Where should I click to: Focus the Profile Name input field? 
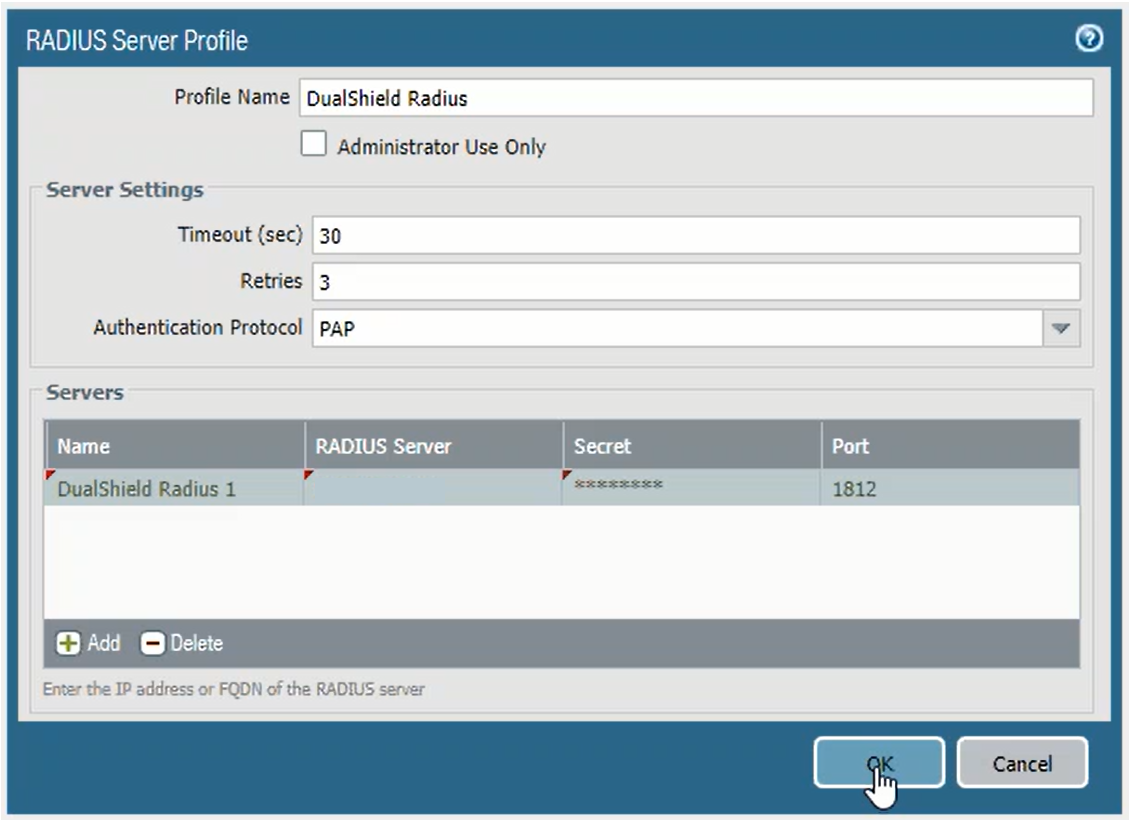coord(692,99)
